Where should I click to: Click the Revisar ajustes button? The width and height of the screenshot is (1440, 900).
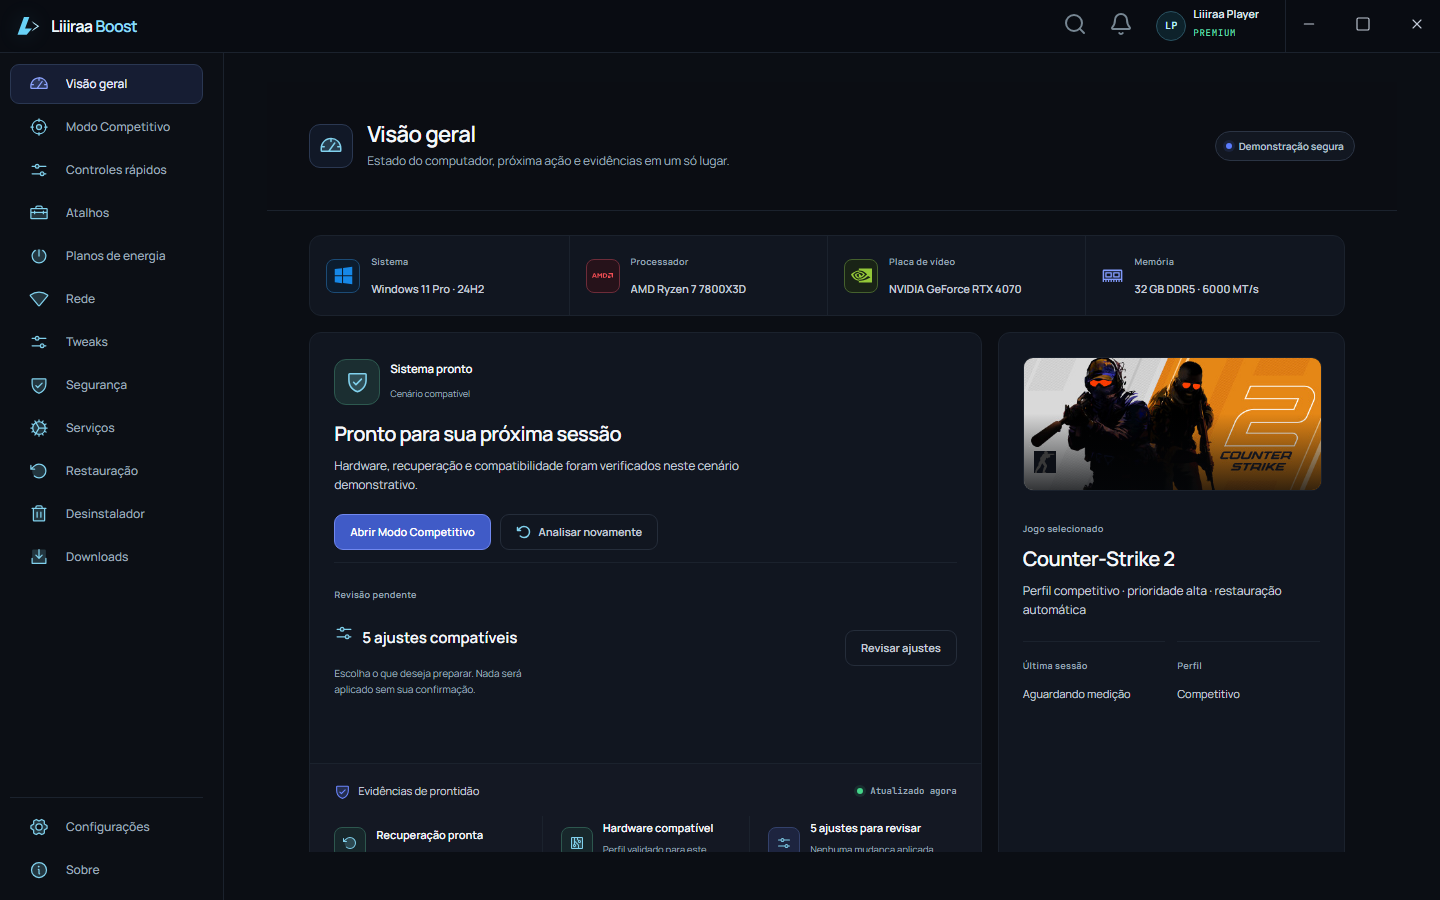[x=901, y=648]
